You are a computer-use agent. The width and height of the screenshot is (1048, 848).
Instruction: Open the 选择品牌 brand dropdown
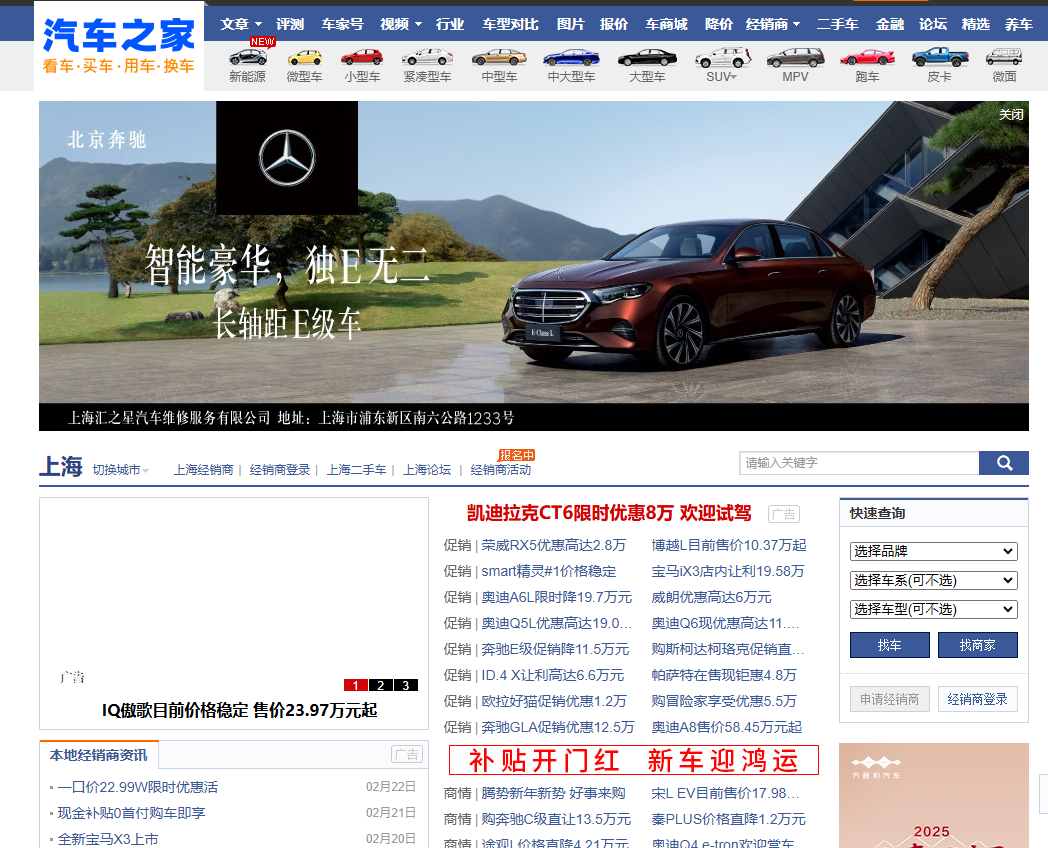[933, 551]
